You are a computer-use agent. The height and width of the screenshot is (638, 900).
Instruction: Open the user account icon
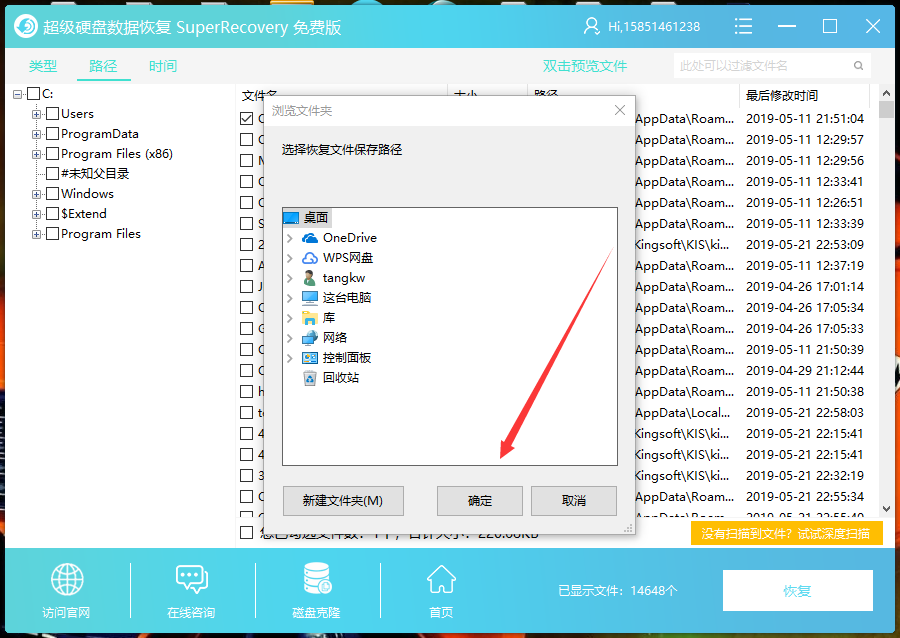pos(591,26)
